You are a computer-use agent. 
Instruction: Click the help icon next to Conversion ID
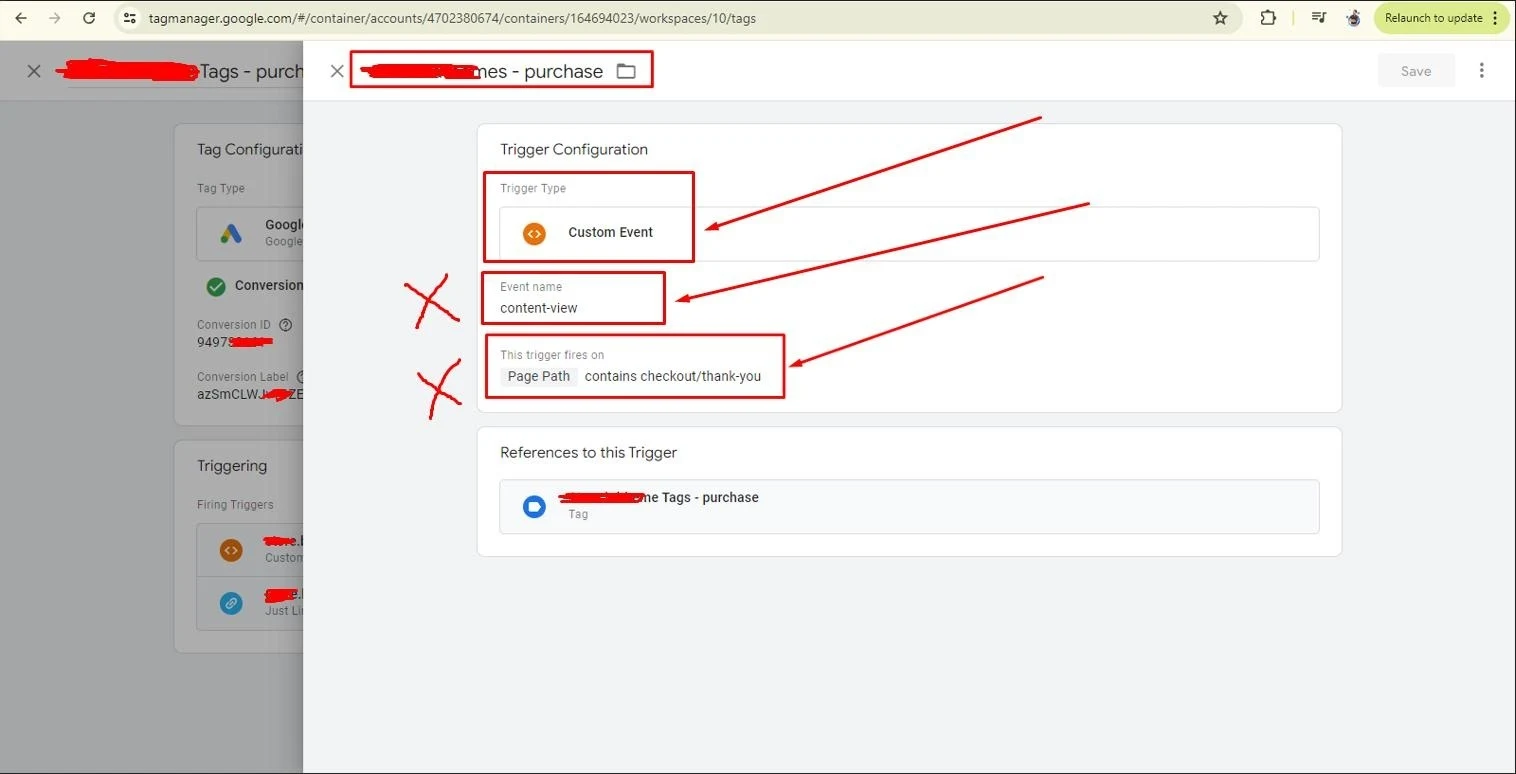(x=286, y=325)
